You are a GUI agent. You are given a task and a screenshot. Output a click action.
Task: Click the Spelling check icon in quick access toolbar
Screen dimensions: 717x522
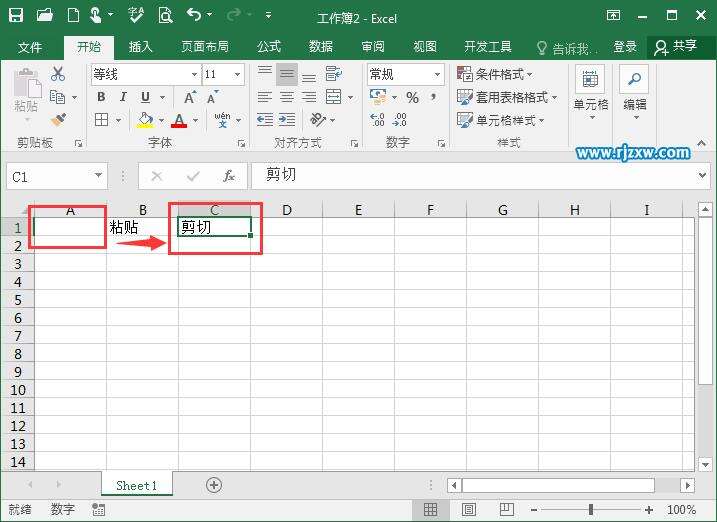coord(136,16)
